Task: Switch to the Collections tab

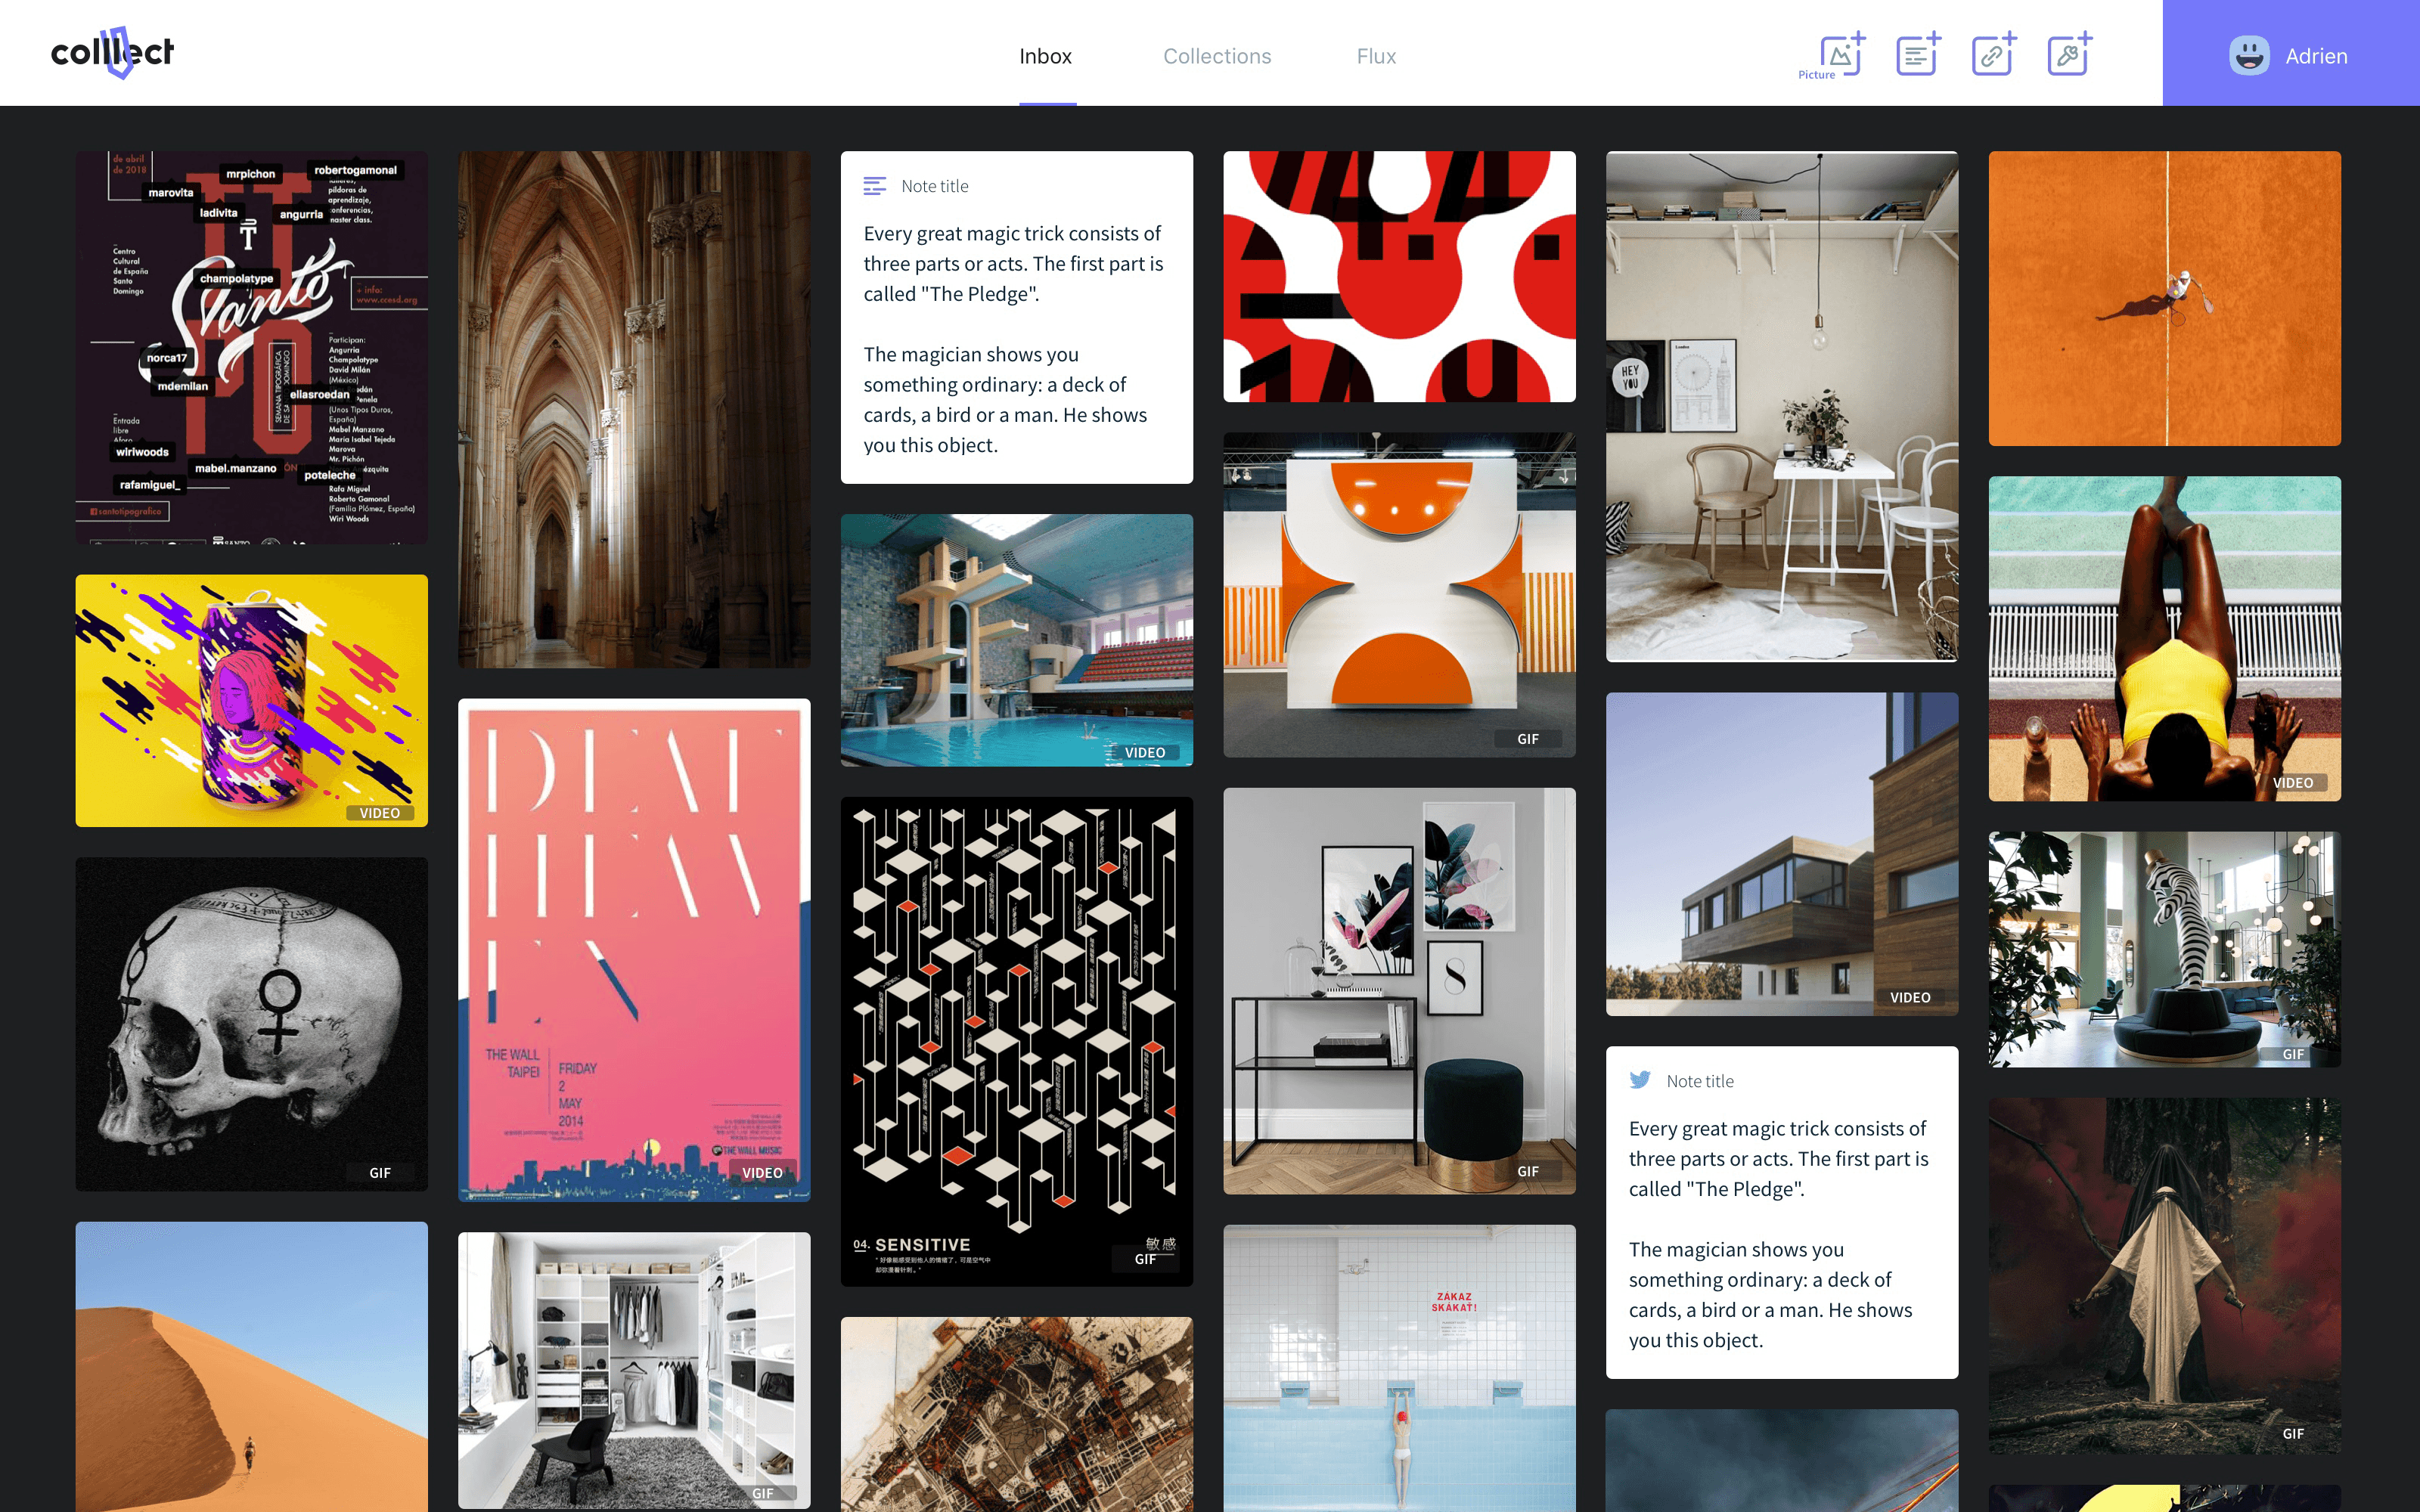Action: (1216, 56)
